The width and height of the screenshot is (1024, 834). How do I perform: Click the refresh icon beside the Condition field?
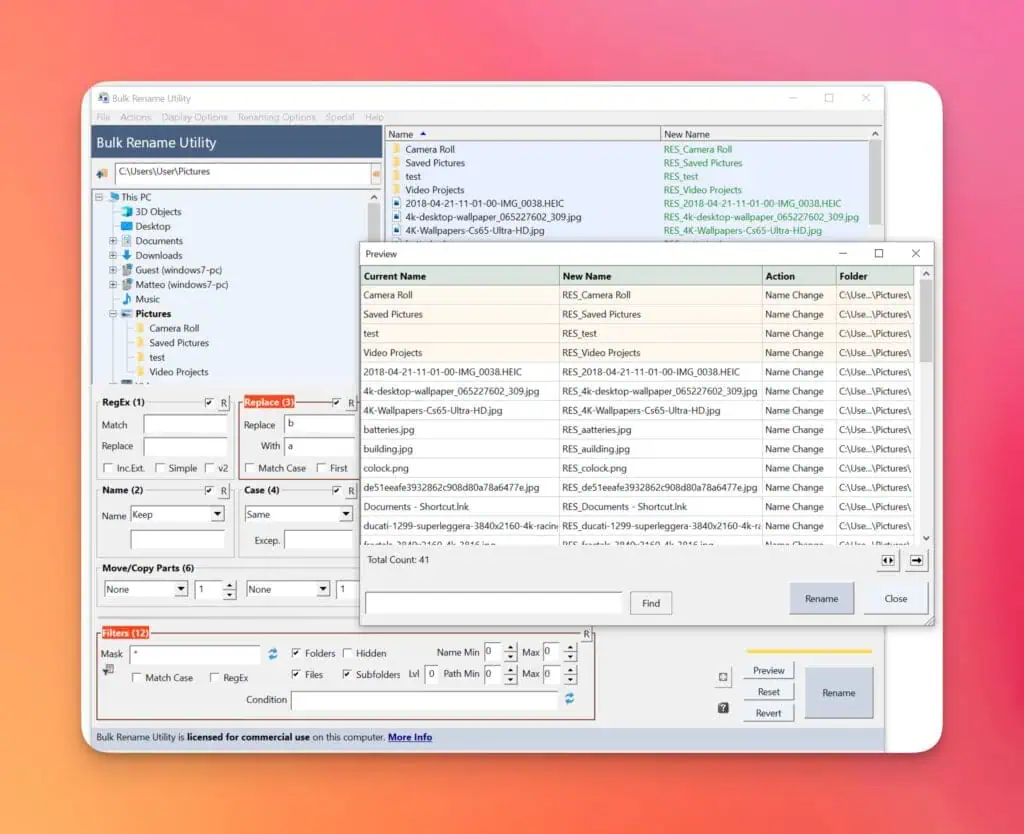point(570,699)
